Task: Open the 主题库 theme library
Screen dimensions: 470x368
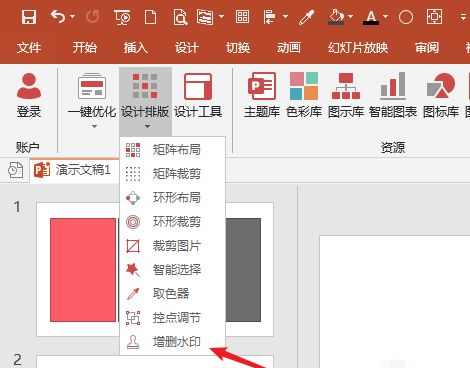Action: click(x=262, y=95)
